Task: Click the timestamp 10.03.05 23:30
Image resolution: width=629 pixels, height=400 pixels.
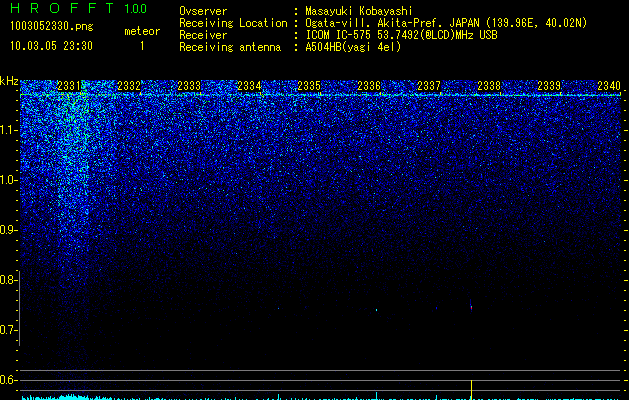Action: pos(51,46)
